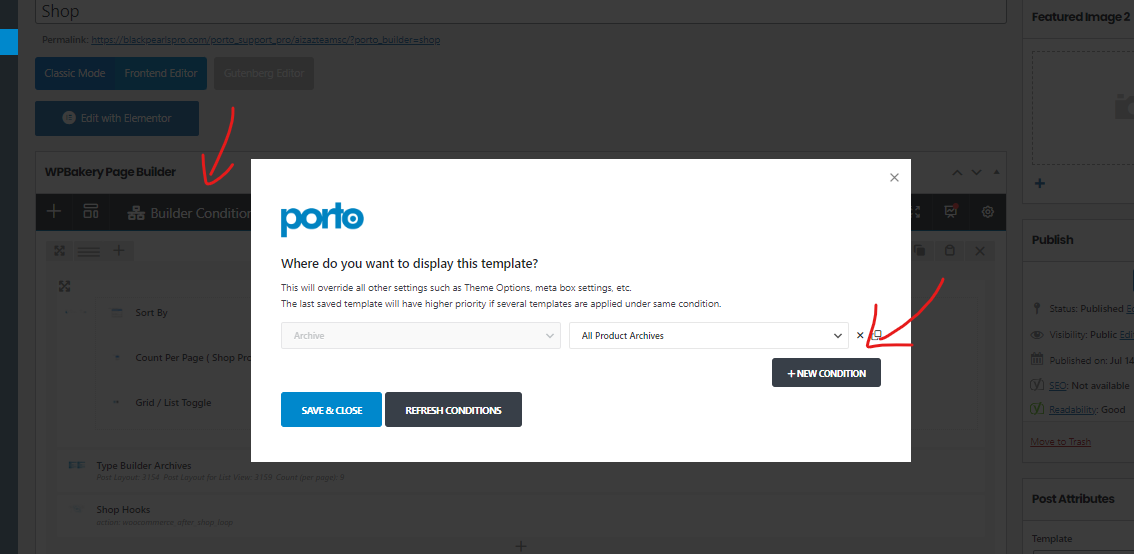
Task: Close the Porto condition dialog
Action: [x=894, y=177]
